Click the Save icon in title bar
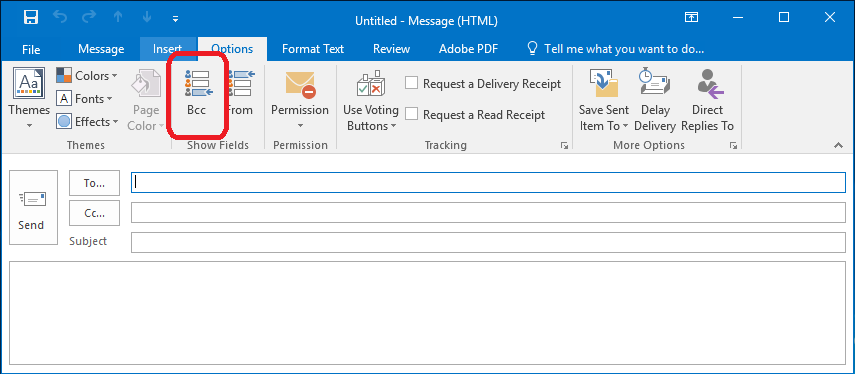This screenshot has width=855, height=374. tap(31, 18)
